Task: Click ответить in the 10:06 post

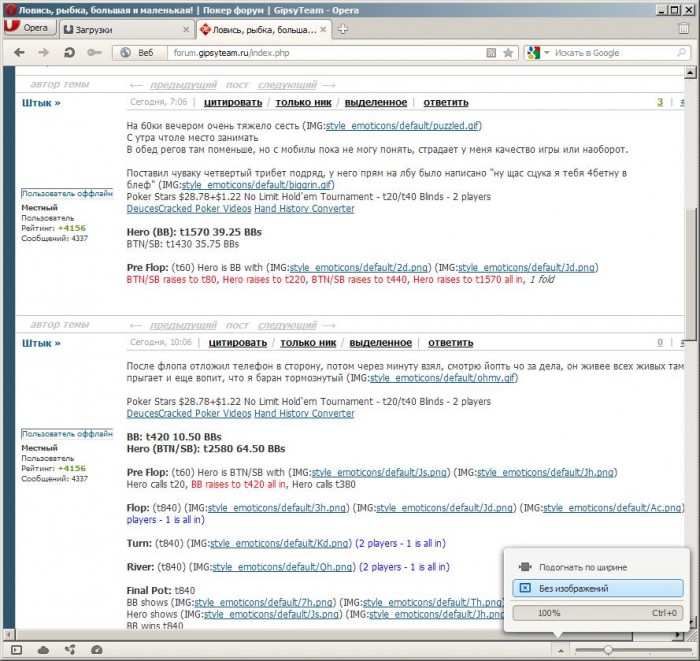Action: tap(451, 342)
